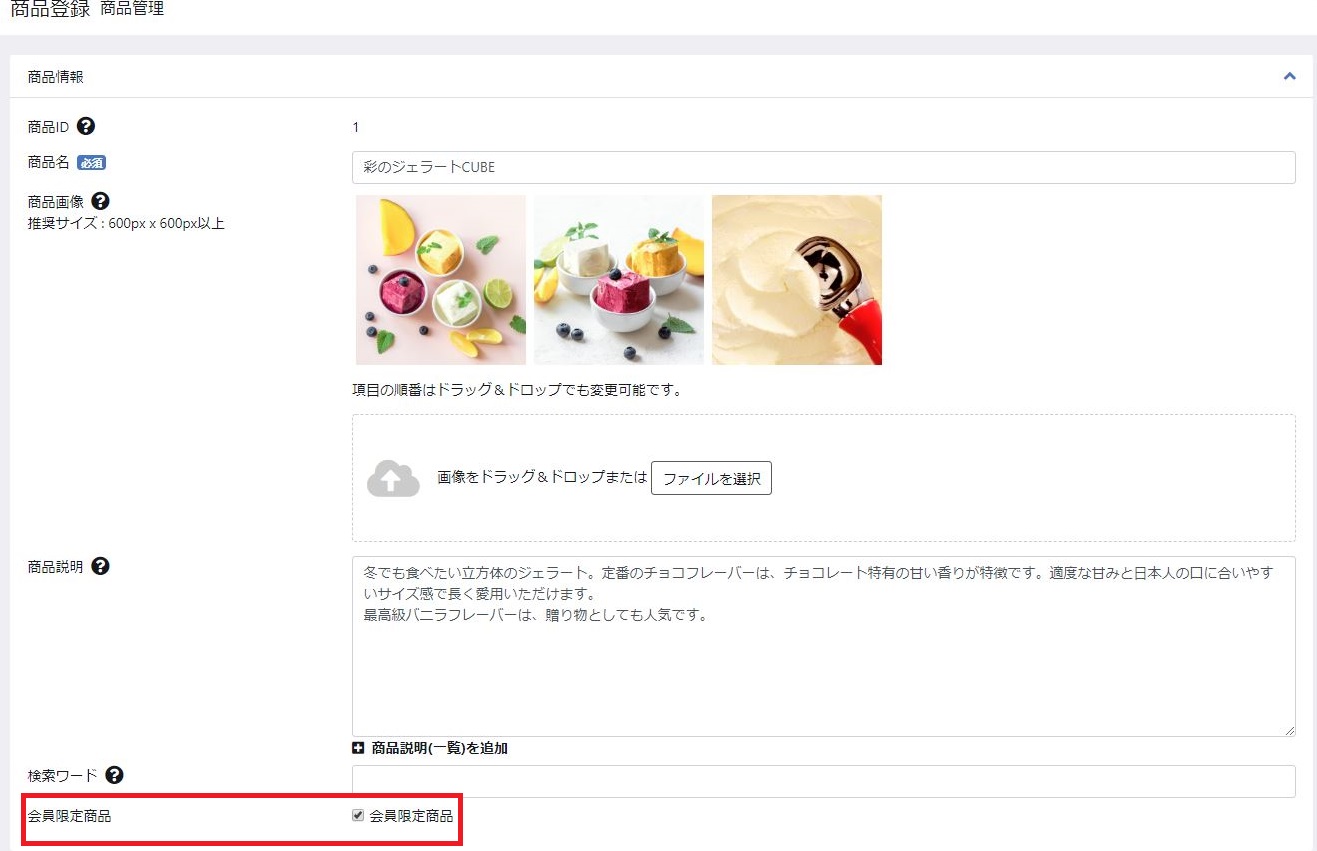Click the help icon next to 商品画像

click(100, 201)
